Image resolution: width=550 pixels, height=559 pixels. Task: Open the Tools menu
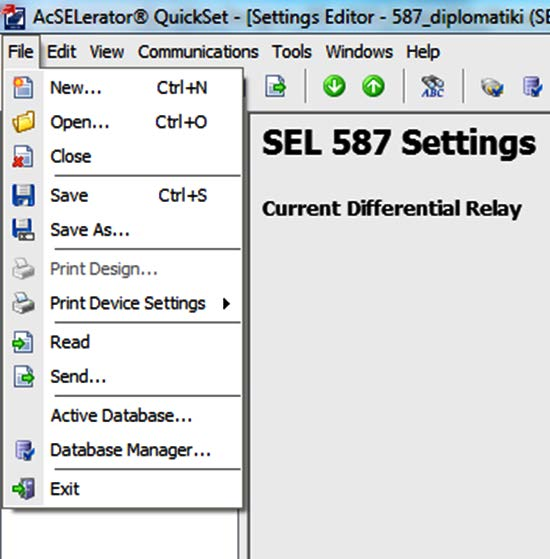pyautogui.click(x=292, y=52)
